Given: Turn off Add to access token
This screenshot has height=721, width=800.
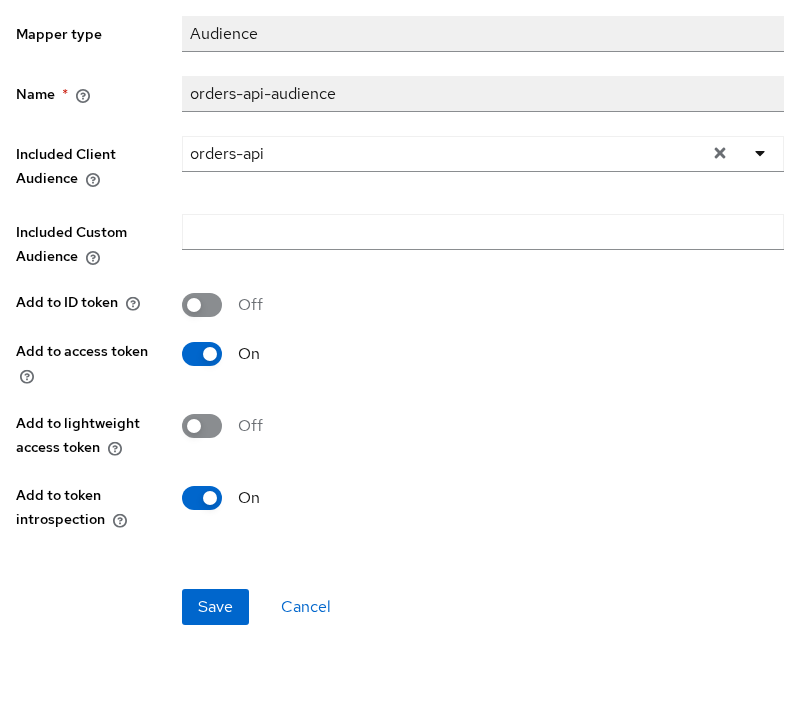Looking at the screenshot, I should 202,354.
